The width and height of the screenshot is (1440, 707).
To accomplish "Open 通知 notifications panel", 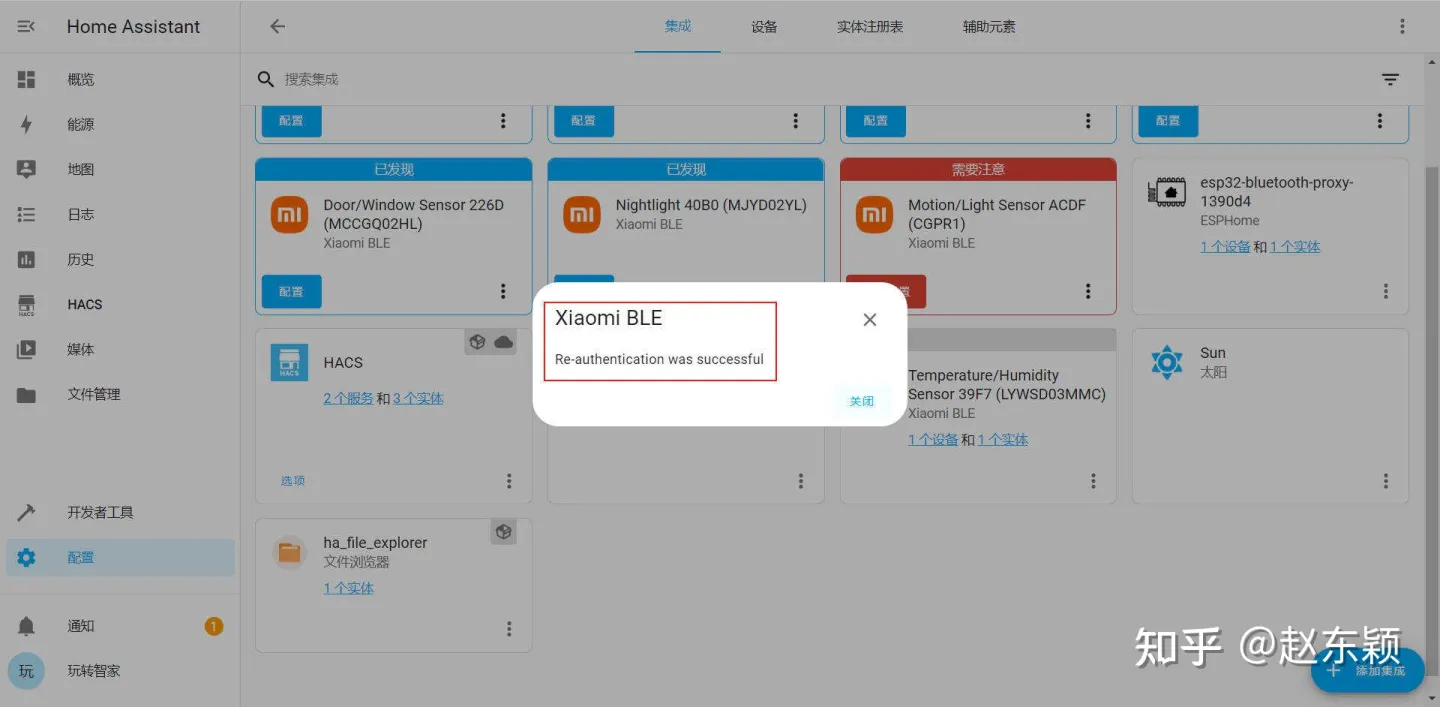I will coord(120,626).
